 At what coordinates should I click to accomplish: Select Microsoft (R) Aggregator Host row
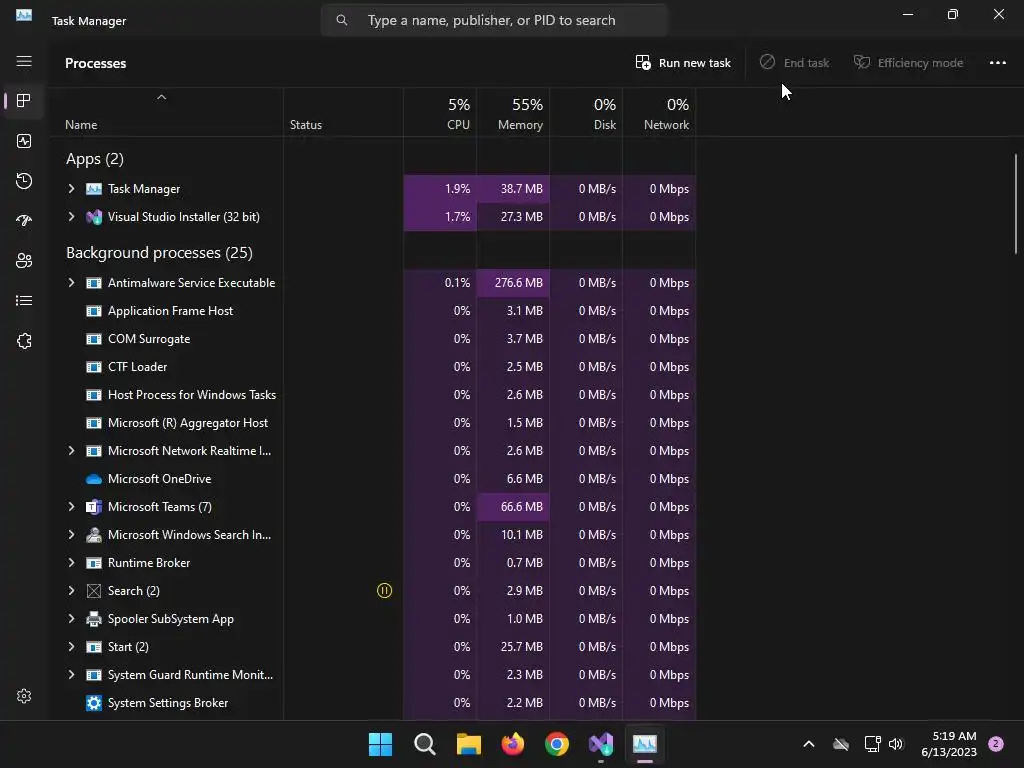(x=374, y=423)
